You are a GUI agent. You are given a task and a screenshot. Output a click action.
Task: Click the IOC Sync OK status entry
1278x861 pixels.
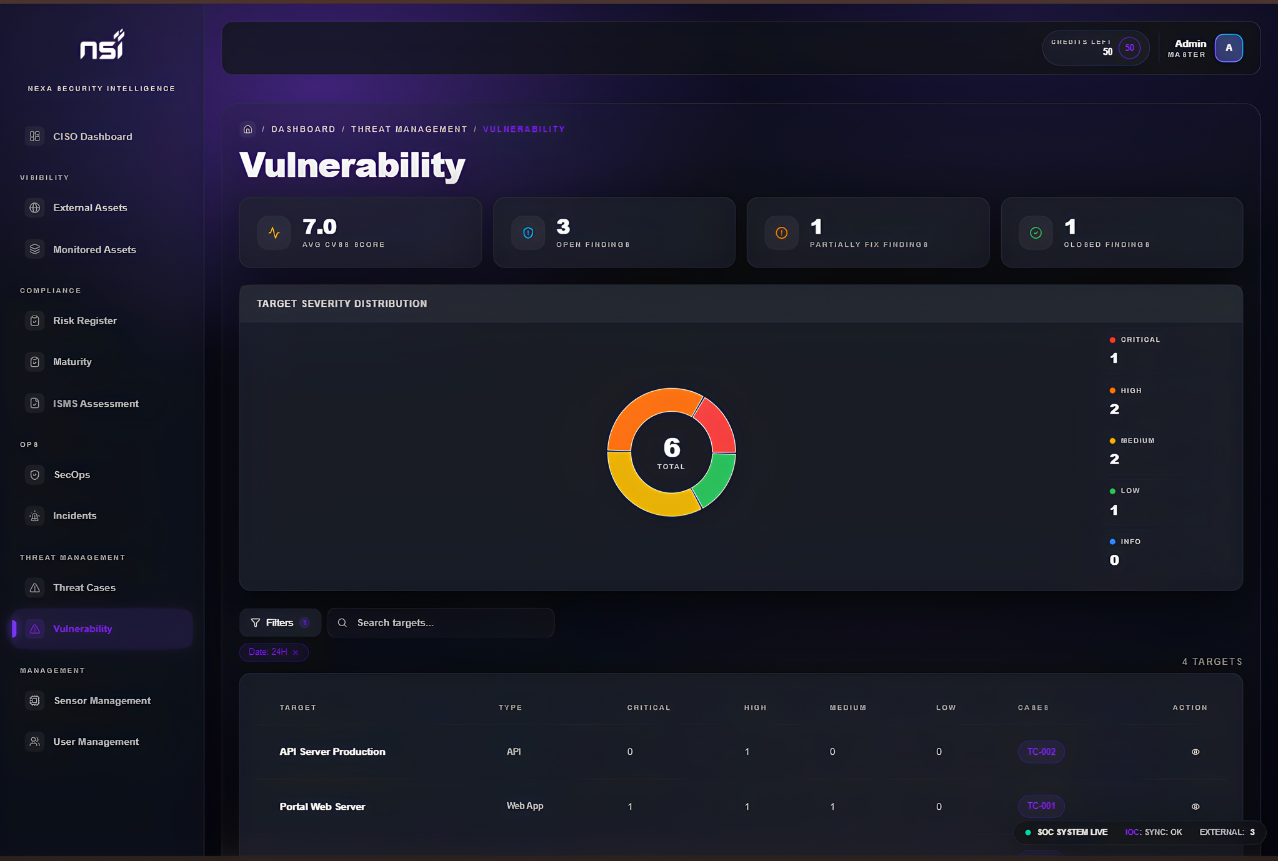point(1153,832)
